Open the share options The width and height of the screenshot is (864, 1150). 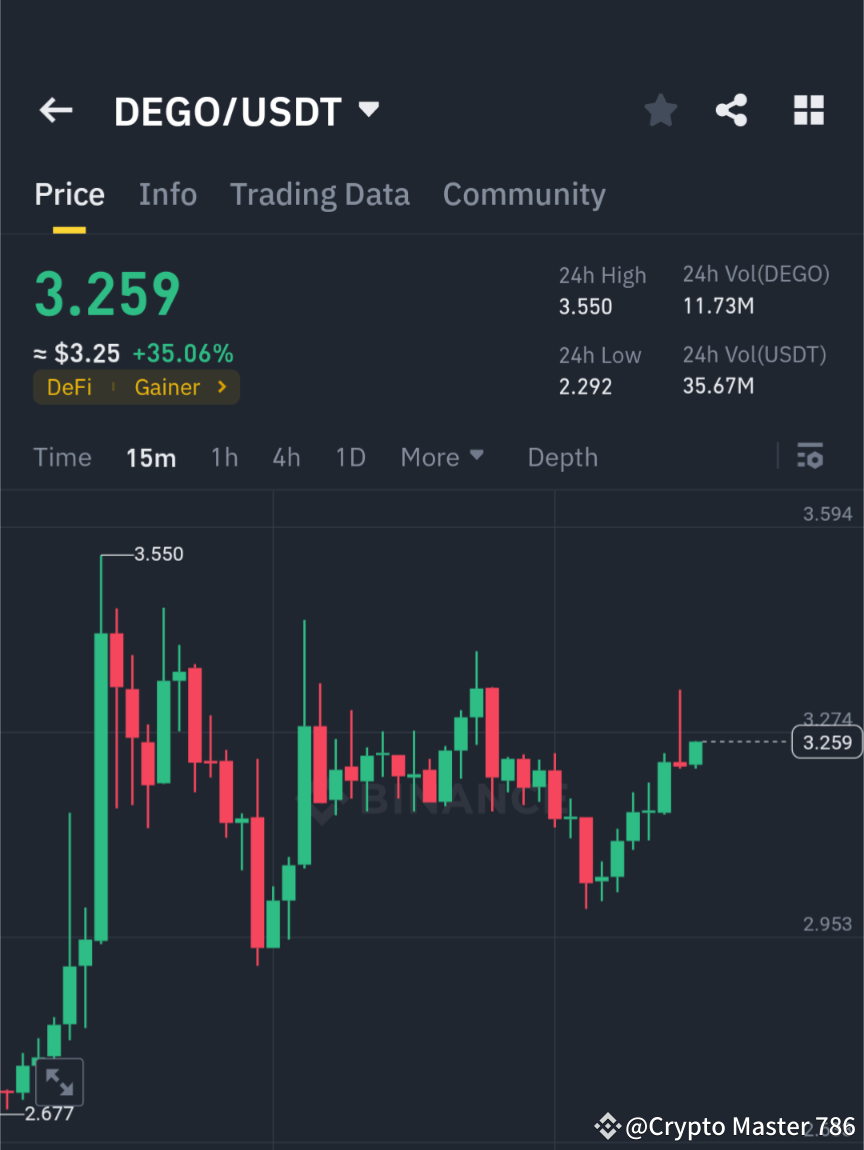pyautogui.click(x=732, y=110)
